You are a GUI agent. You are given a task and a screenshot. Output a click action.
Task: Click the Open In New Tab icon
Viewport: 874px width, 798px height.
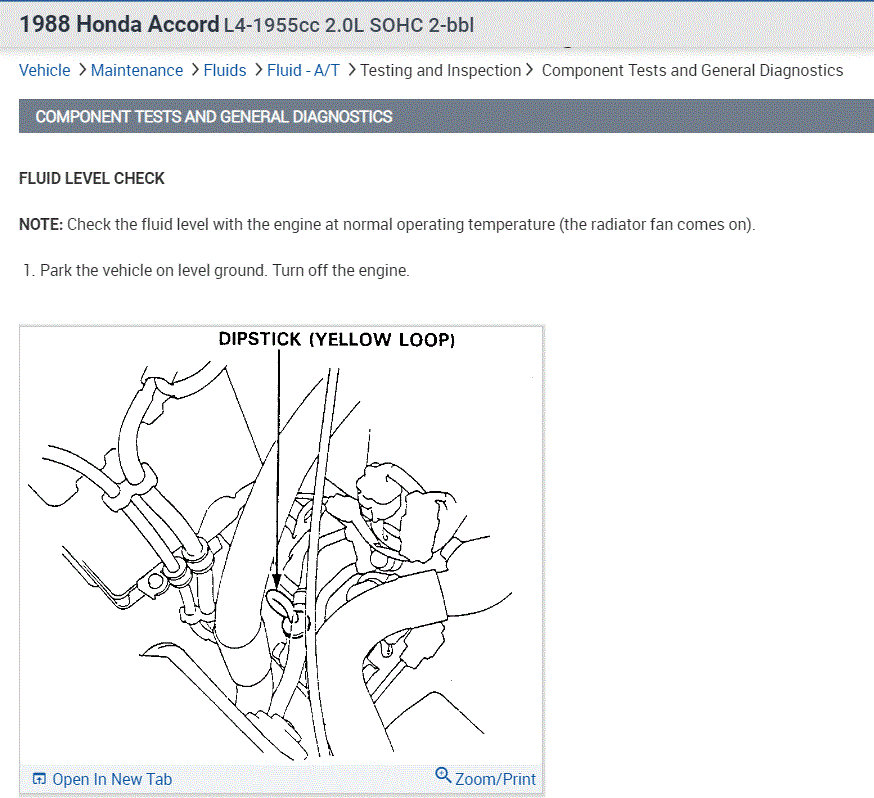(x=39, y=778)
